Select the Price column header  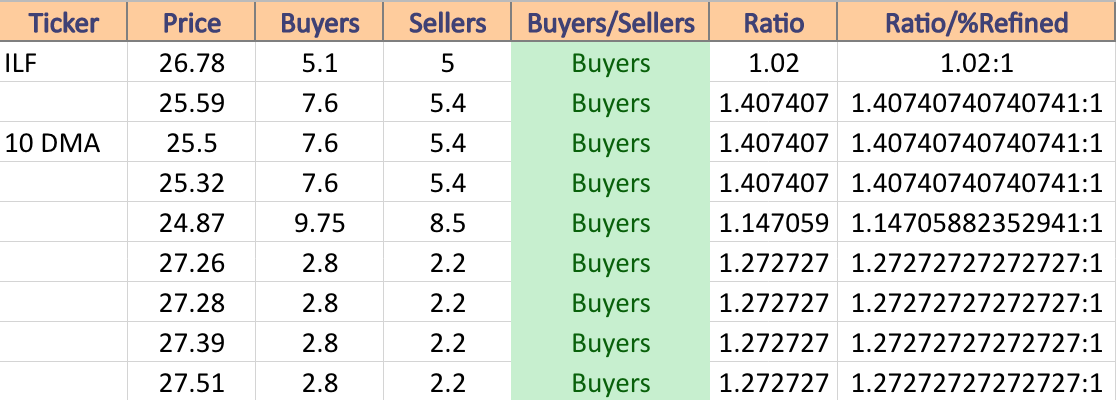coord(192,21)
